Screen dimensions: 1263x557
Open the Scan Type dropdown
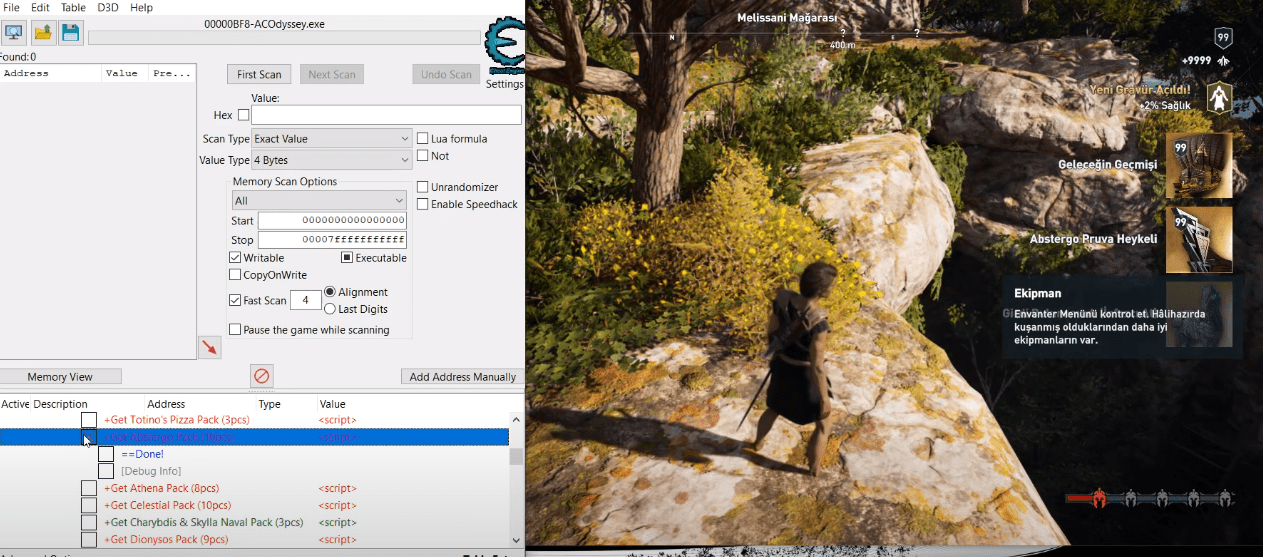(x=331, y=139)
